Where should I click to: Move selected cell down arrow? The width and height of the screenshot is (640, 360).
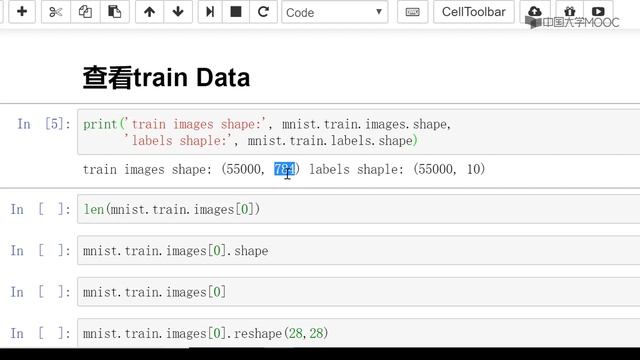point(178,12)
